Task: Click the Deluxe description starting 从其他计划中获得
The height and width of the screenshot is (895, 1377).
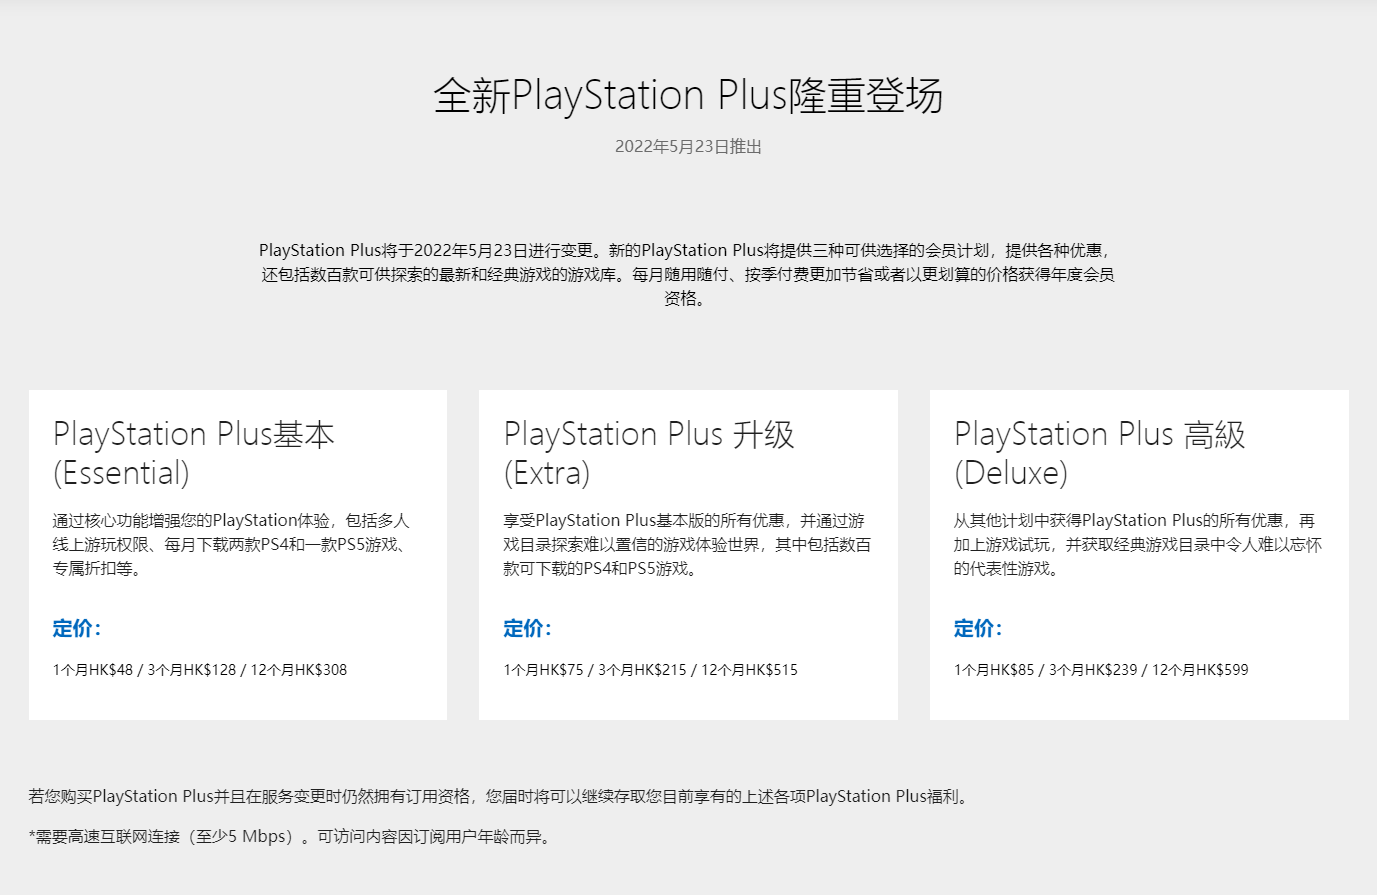Action: [x=1137, y=544]
